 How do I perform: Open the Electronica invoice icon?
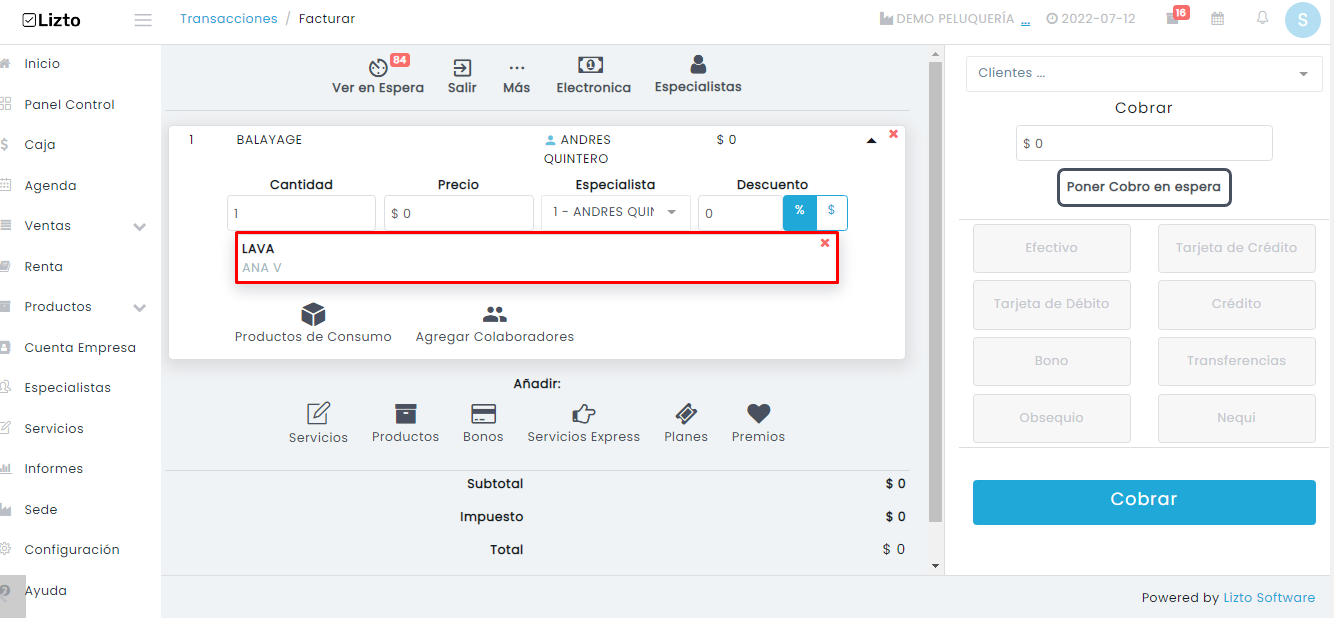(591, 65)
